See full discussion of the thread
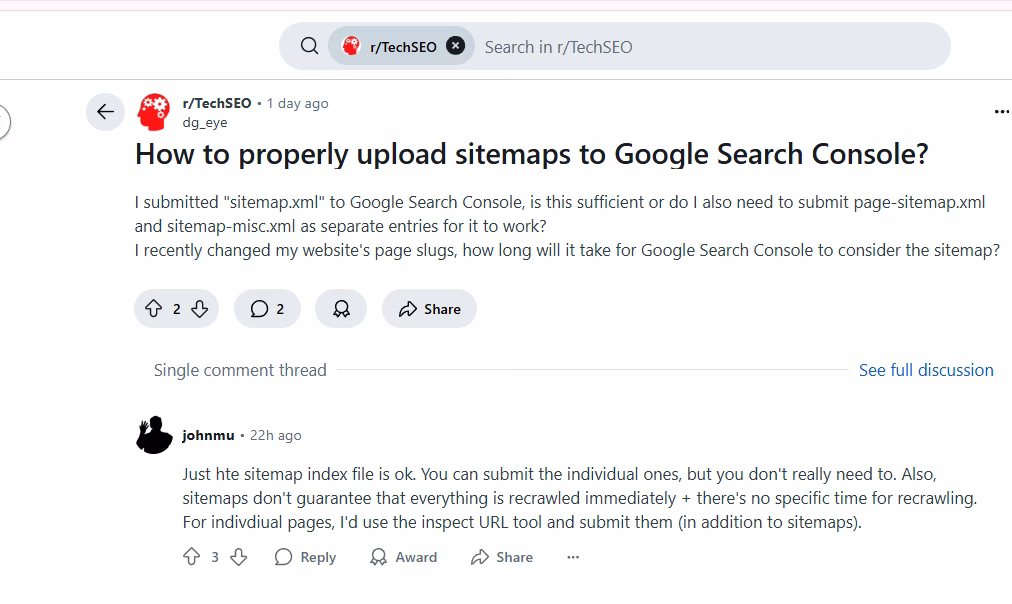 926,370
